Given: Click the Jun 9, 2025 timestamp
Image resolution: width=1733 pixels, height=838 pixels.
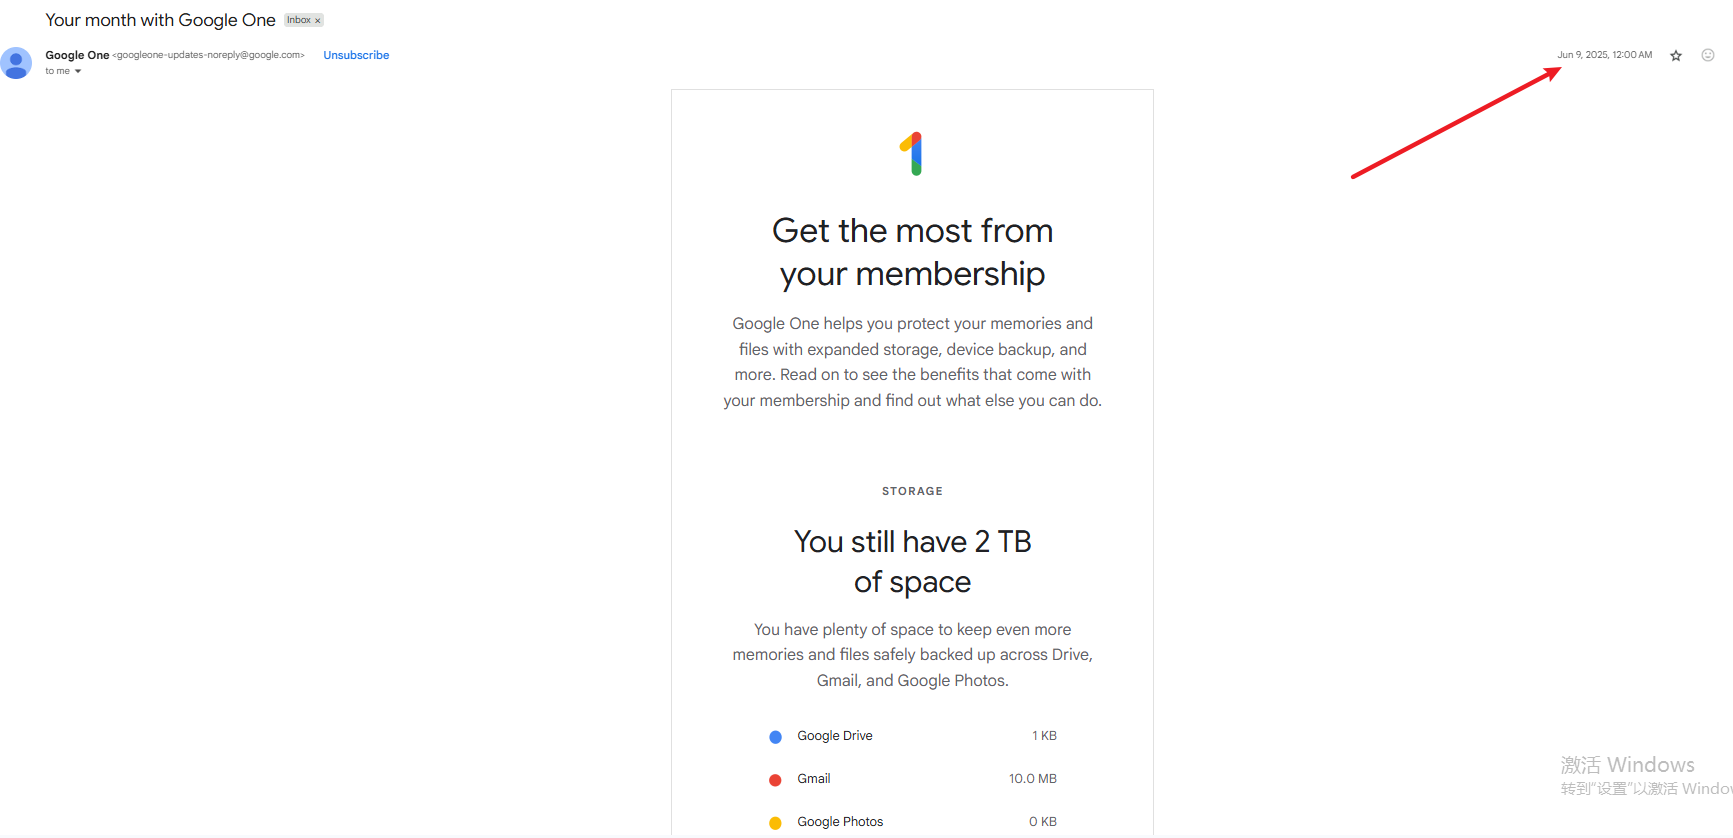Looking at the screenshot, I should coord(1604,55).
